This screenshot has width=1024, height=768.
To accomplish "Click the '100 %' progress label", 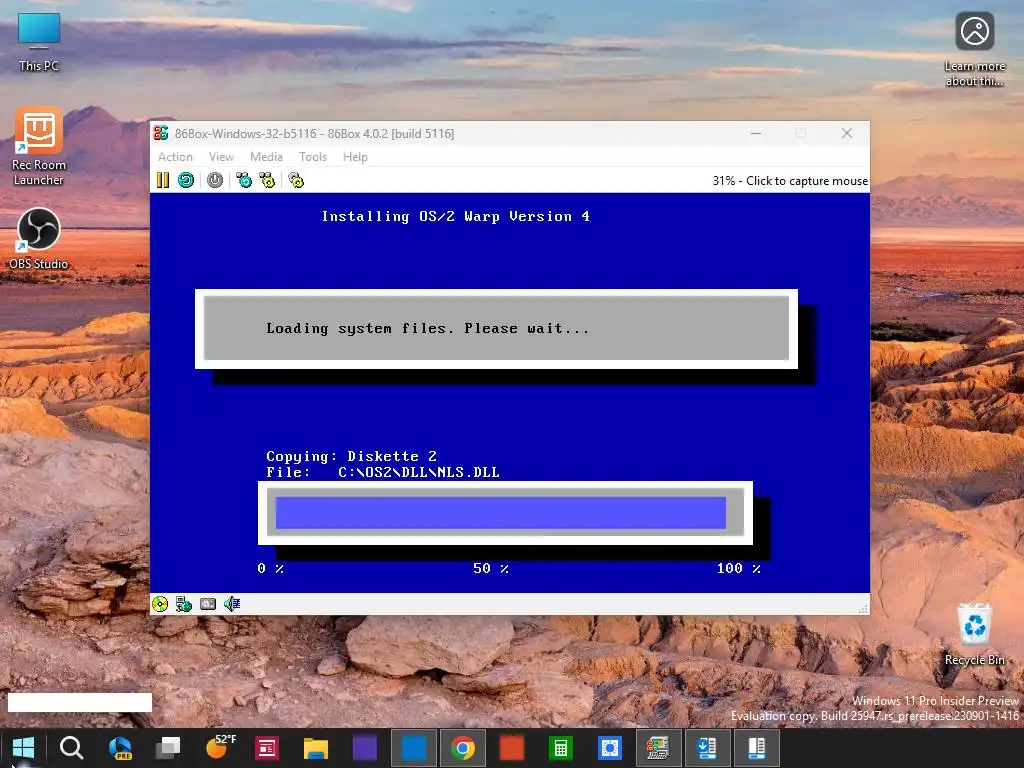I will (x=739, y=568).
